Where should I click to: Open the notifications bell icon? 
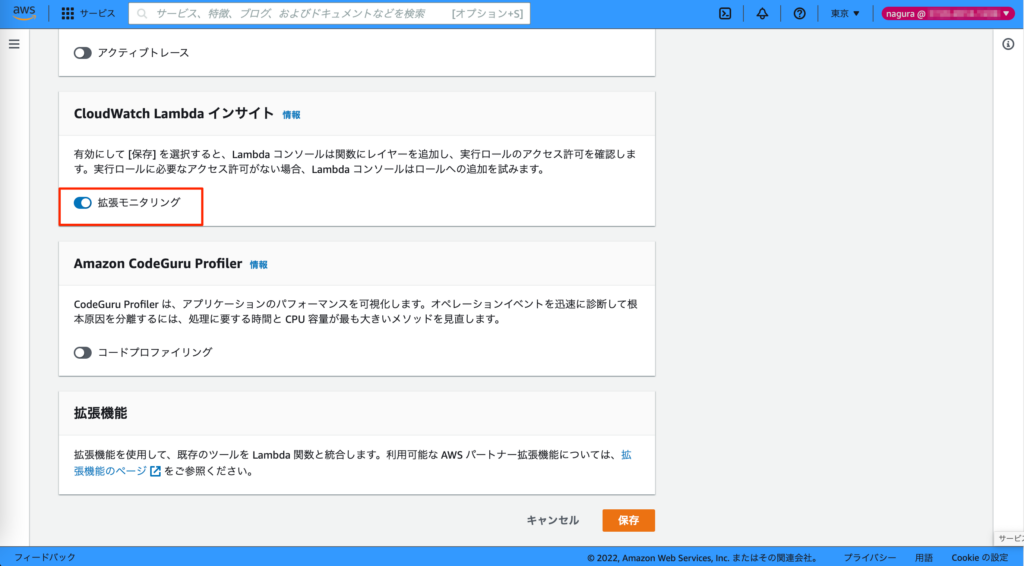[x=762, y=13]
